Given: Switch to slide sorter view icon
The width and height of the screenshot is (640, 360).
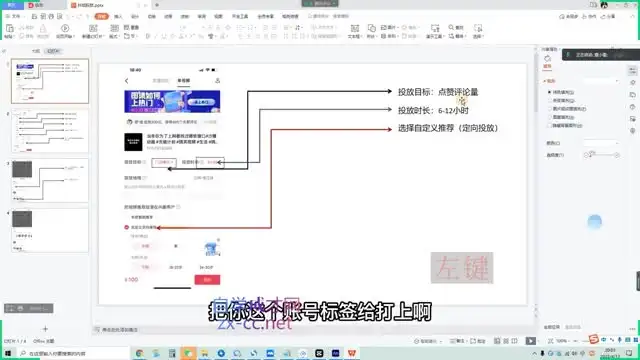Looking at the screenshot, I should [506, 341].
